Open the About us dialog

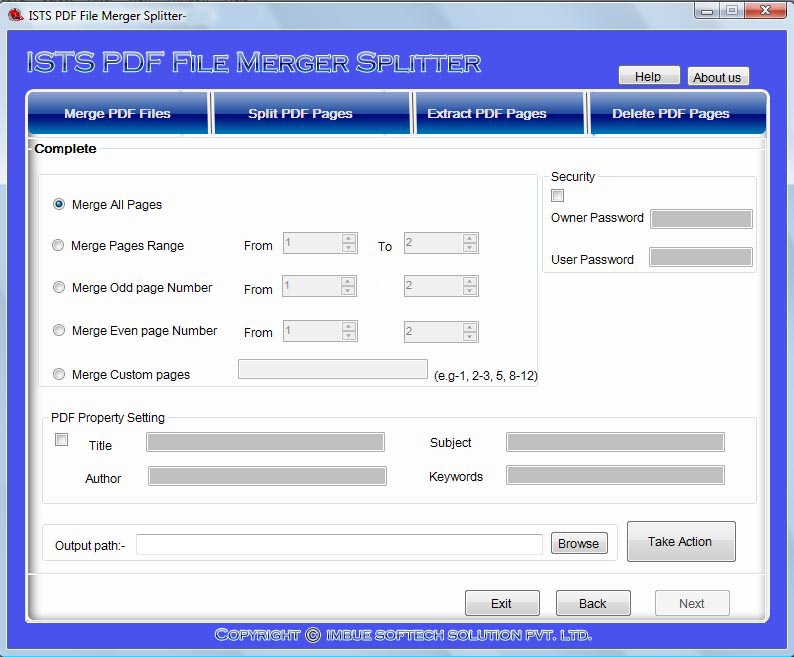(x=717, y=77)
